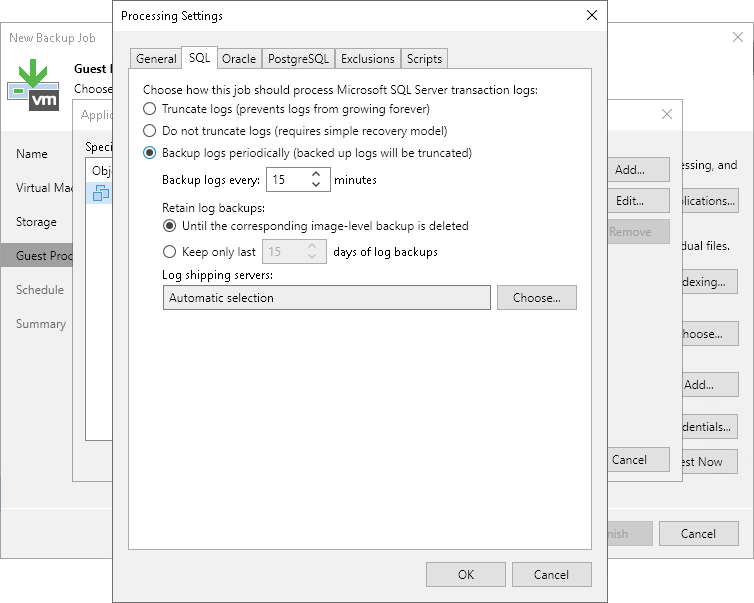Click the Log shipping servers Automatic selection field

click(327, 298)
